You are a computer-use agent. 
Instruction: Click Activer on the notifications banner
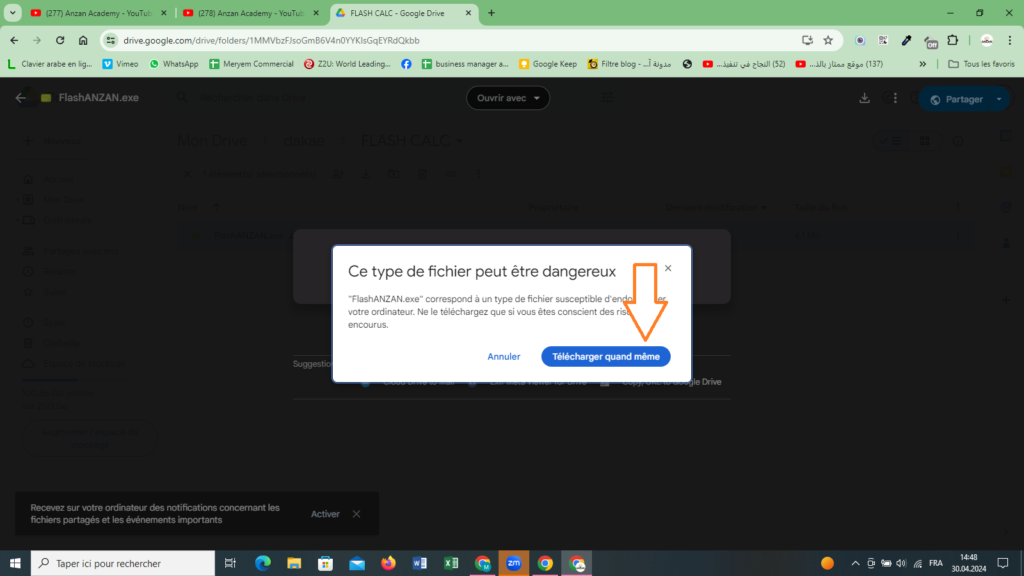pos(325,514)
